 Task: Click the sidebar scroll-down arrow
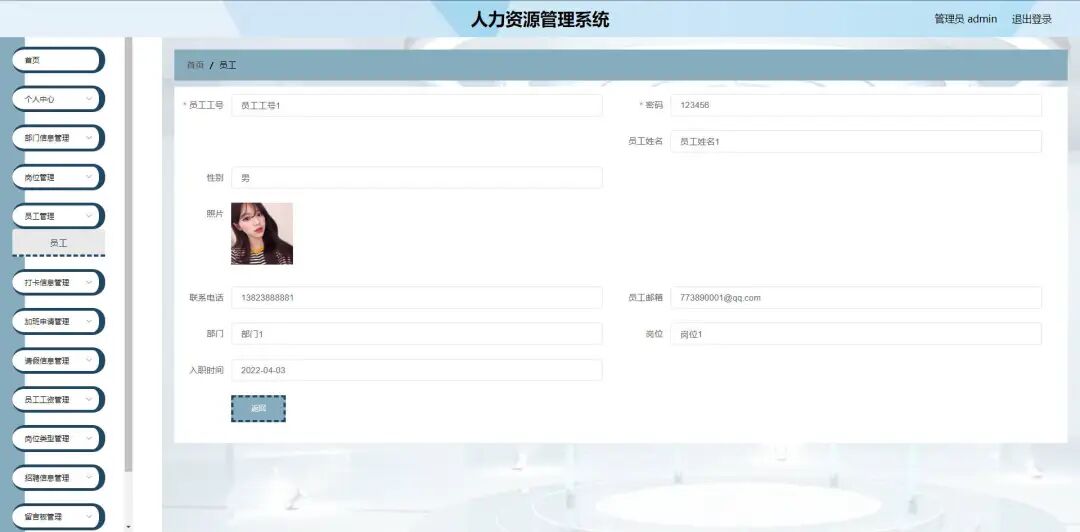(x=128, y=527)
